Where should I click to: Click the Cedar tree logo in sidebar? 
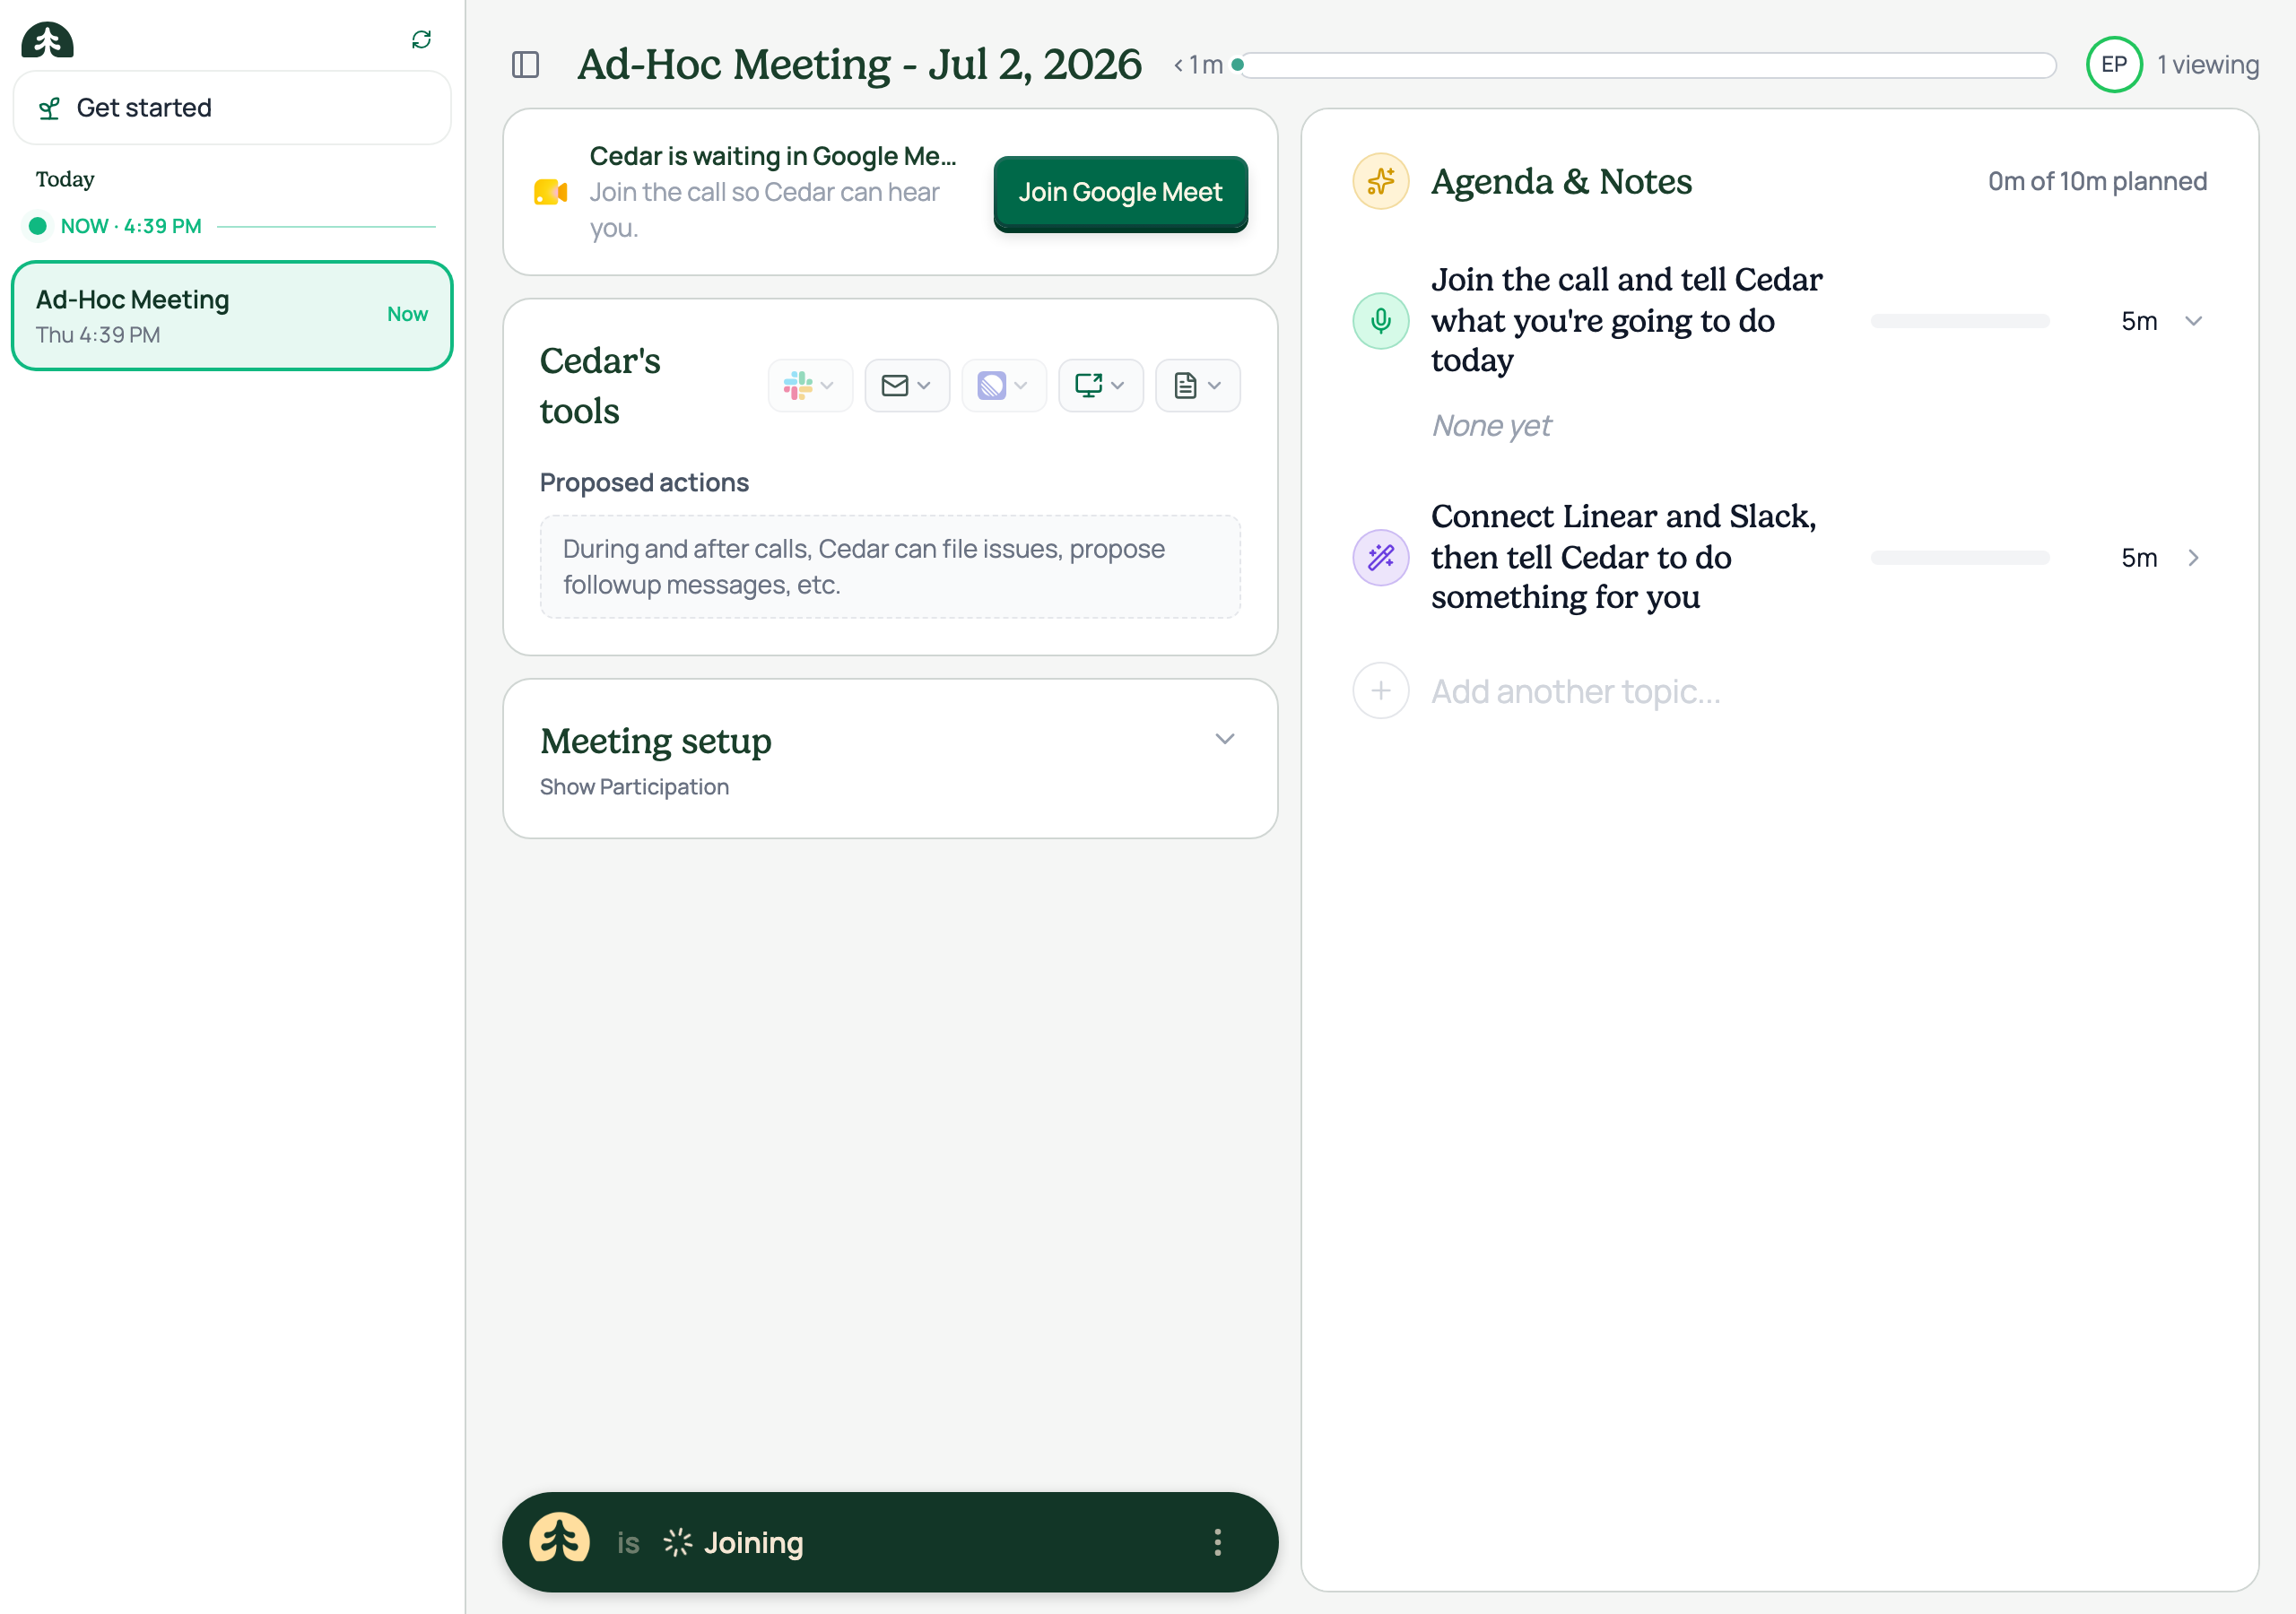(x=47, y=40)
